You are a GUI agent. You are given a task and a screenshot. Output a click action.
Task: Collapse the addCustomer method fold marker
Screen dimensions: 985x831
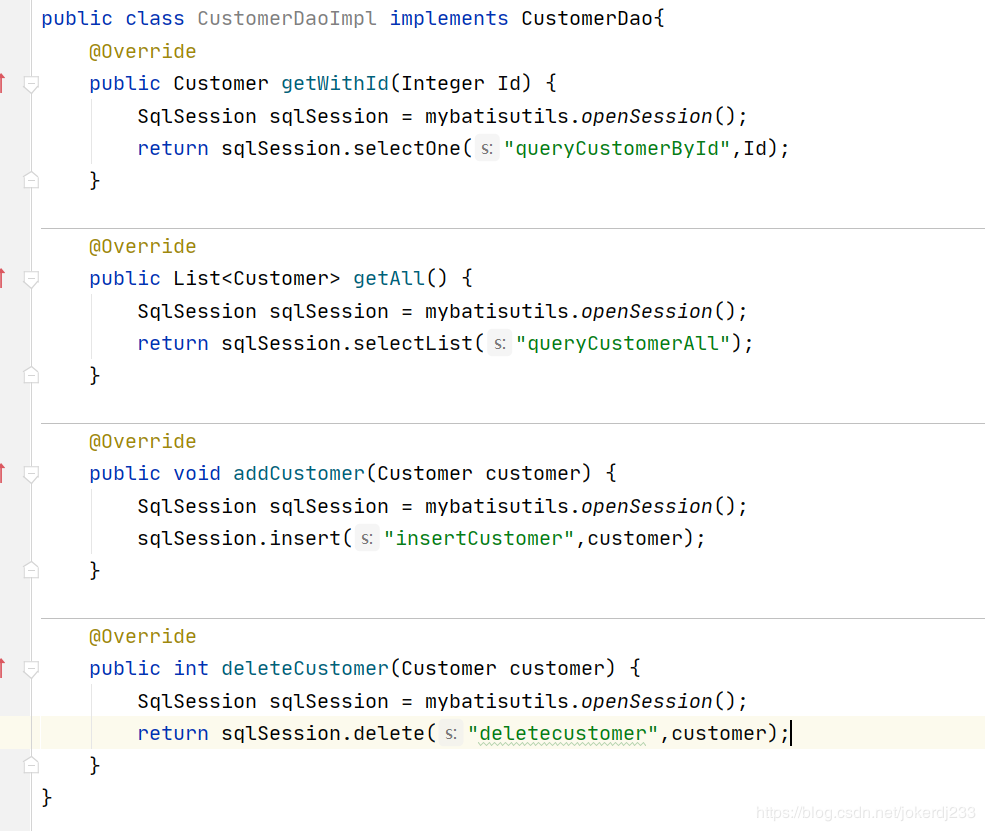tap(31, 474)
